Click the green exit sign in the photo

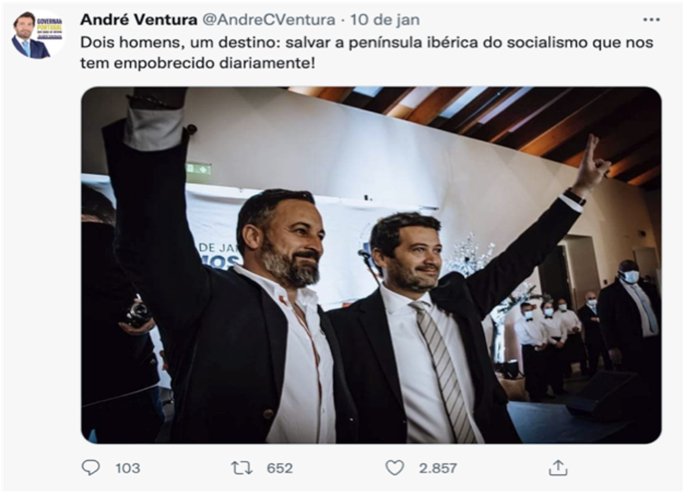pos(198,169)
